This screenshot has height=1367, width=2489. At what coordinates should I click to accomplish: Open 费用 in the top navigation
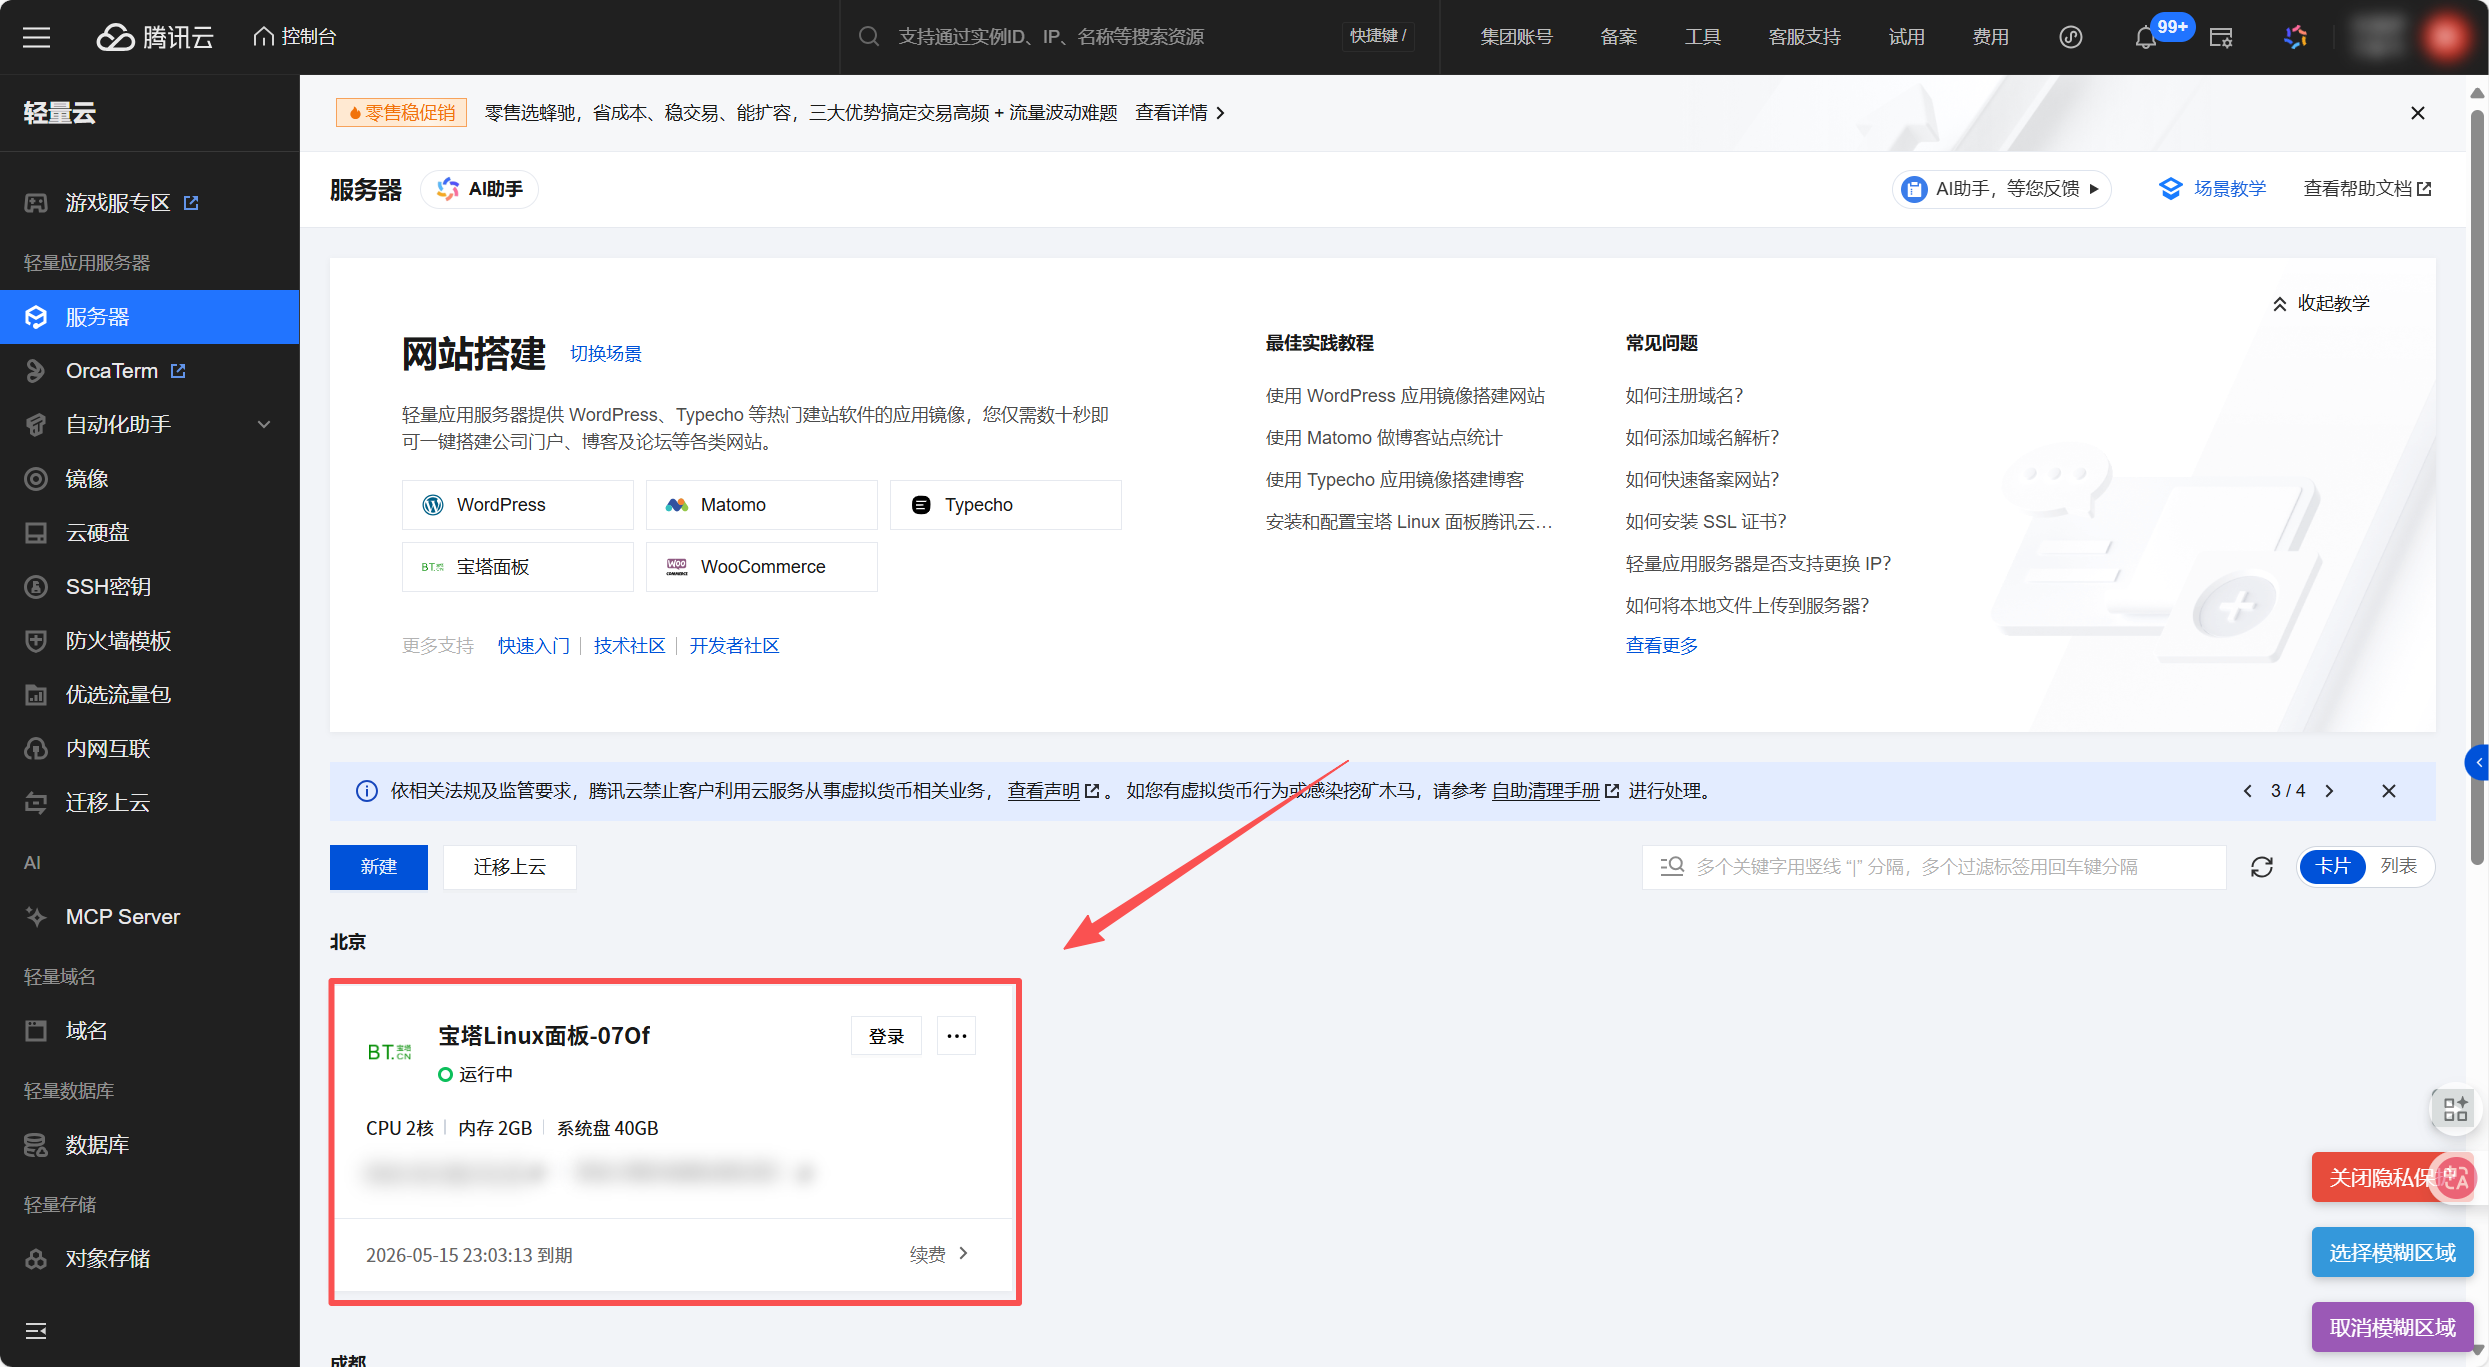[x=1990, y=37]
